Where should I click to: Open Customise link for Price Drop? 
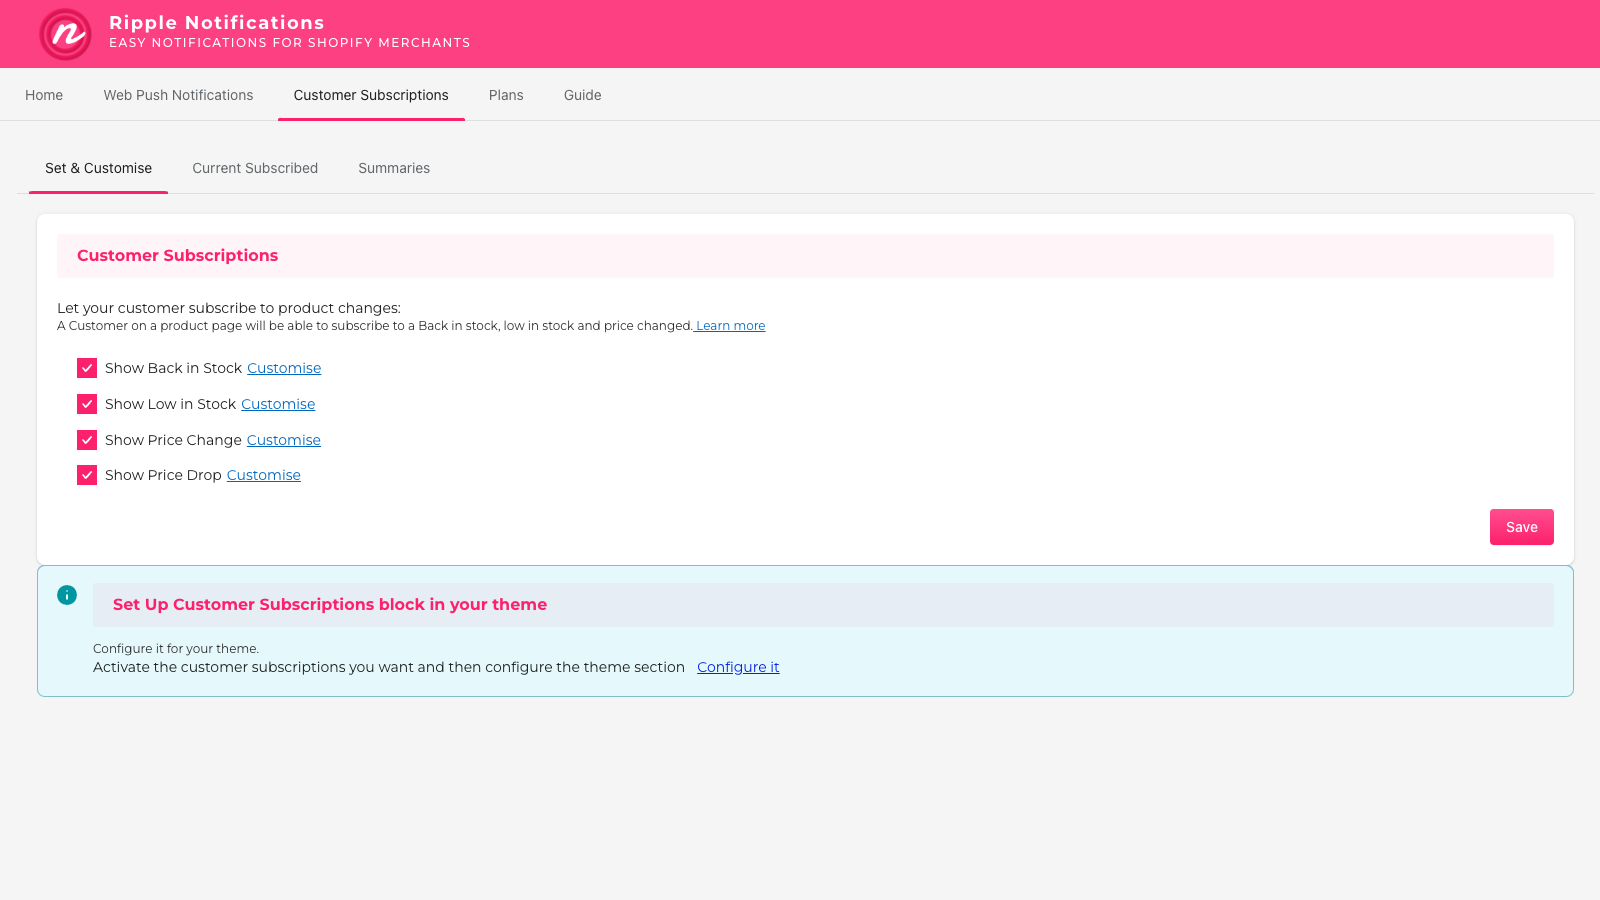pyautogui.click(x=263, y=475)
